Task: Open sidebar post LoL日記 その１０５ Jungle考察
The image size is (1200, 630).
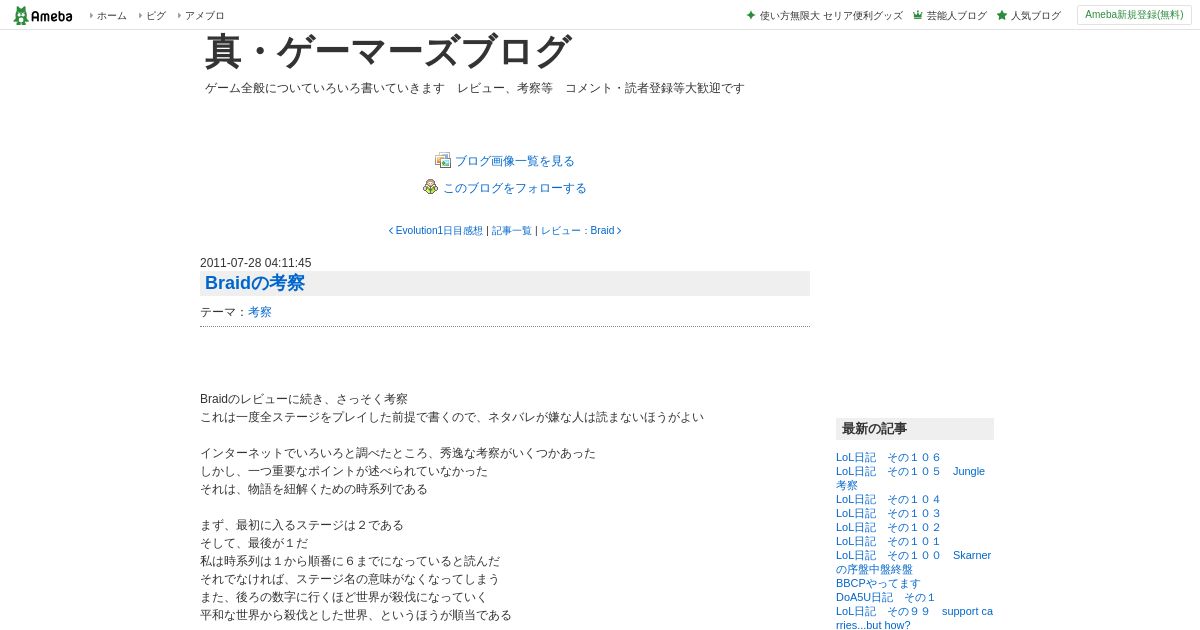Action: pyautogui.click(x=910, y=478)
